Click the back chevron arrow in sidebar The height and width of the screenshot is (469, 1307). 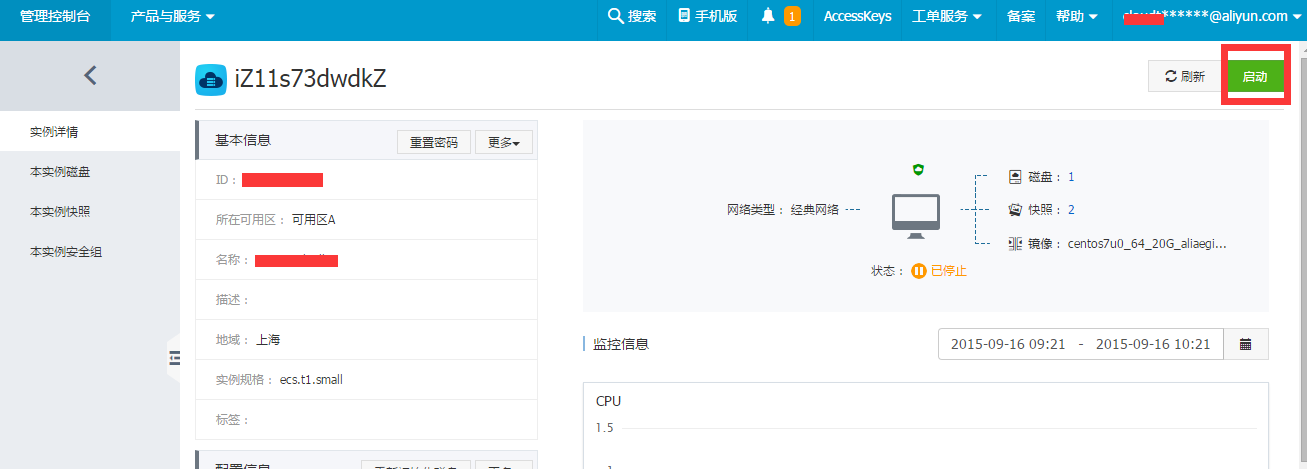90,75
